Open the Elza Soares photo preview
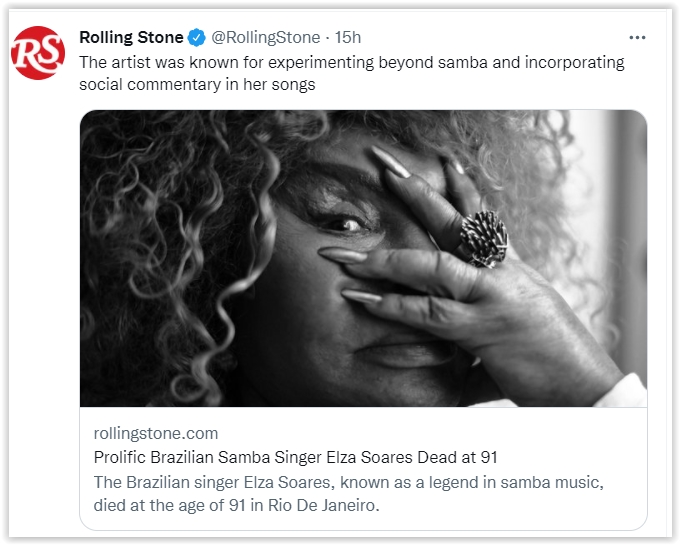This screenshot has height=545, width=680. pyautogui.click(x=363, y=257)
